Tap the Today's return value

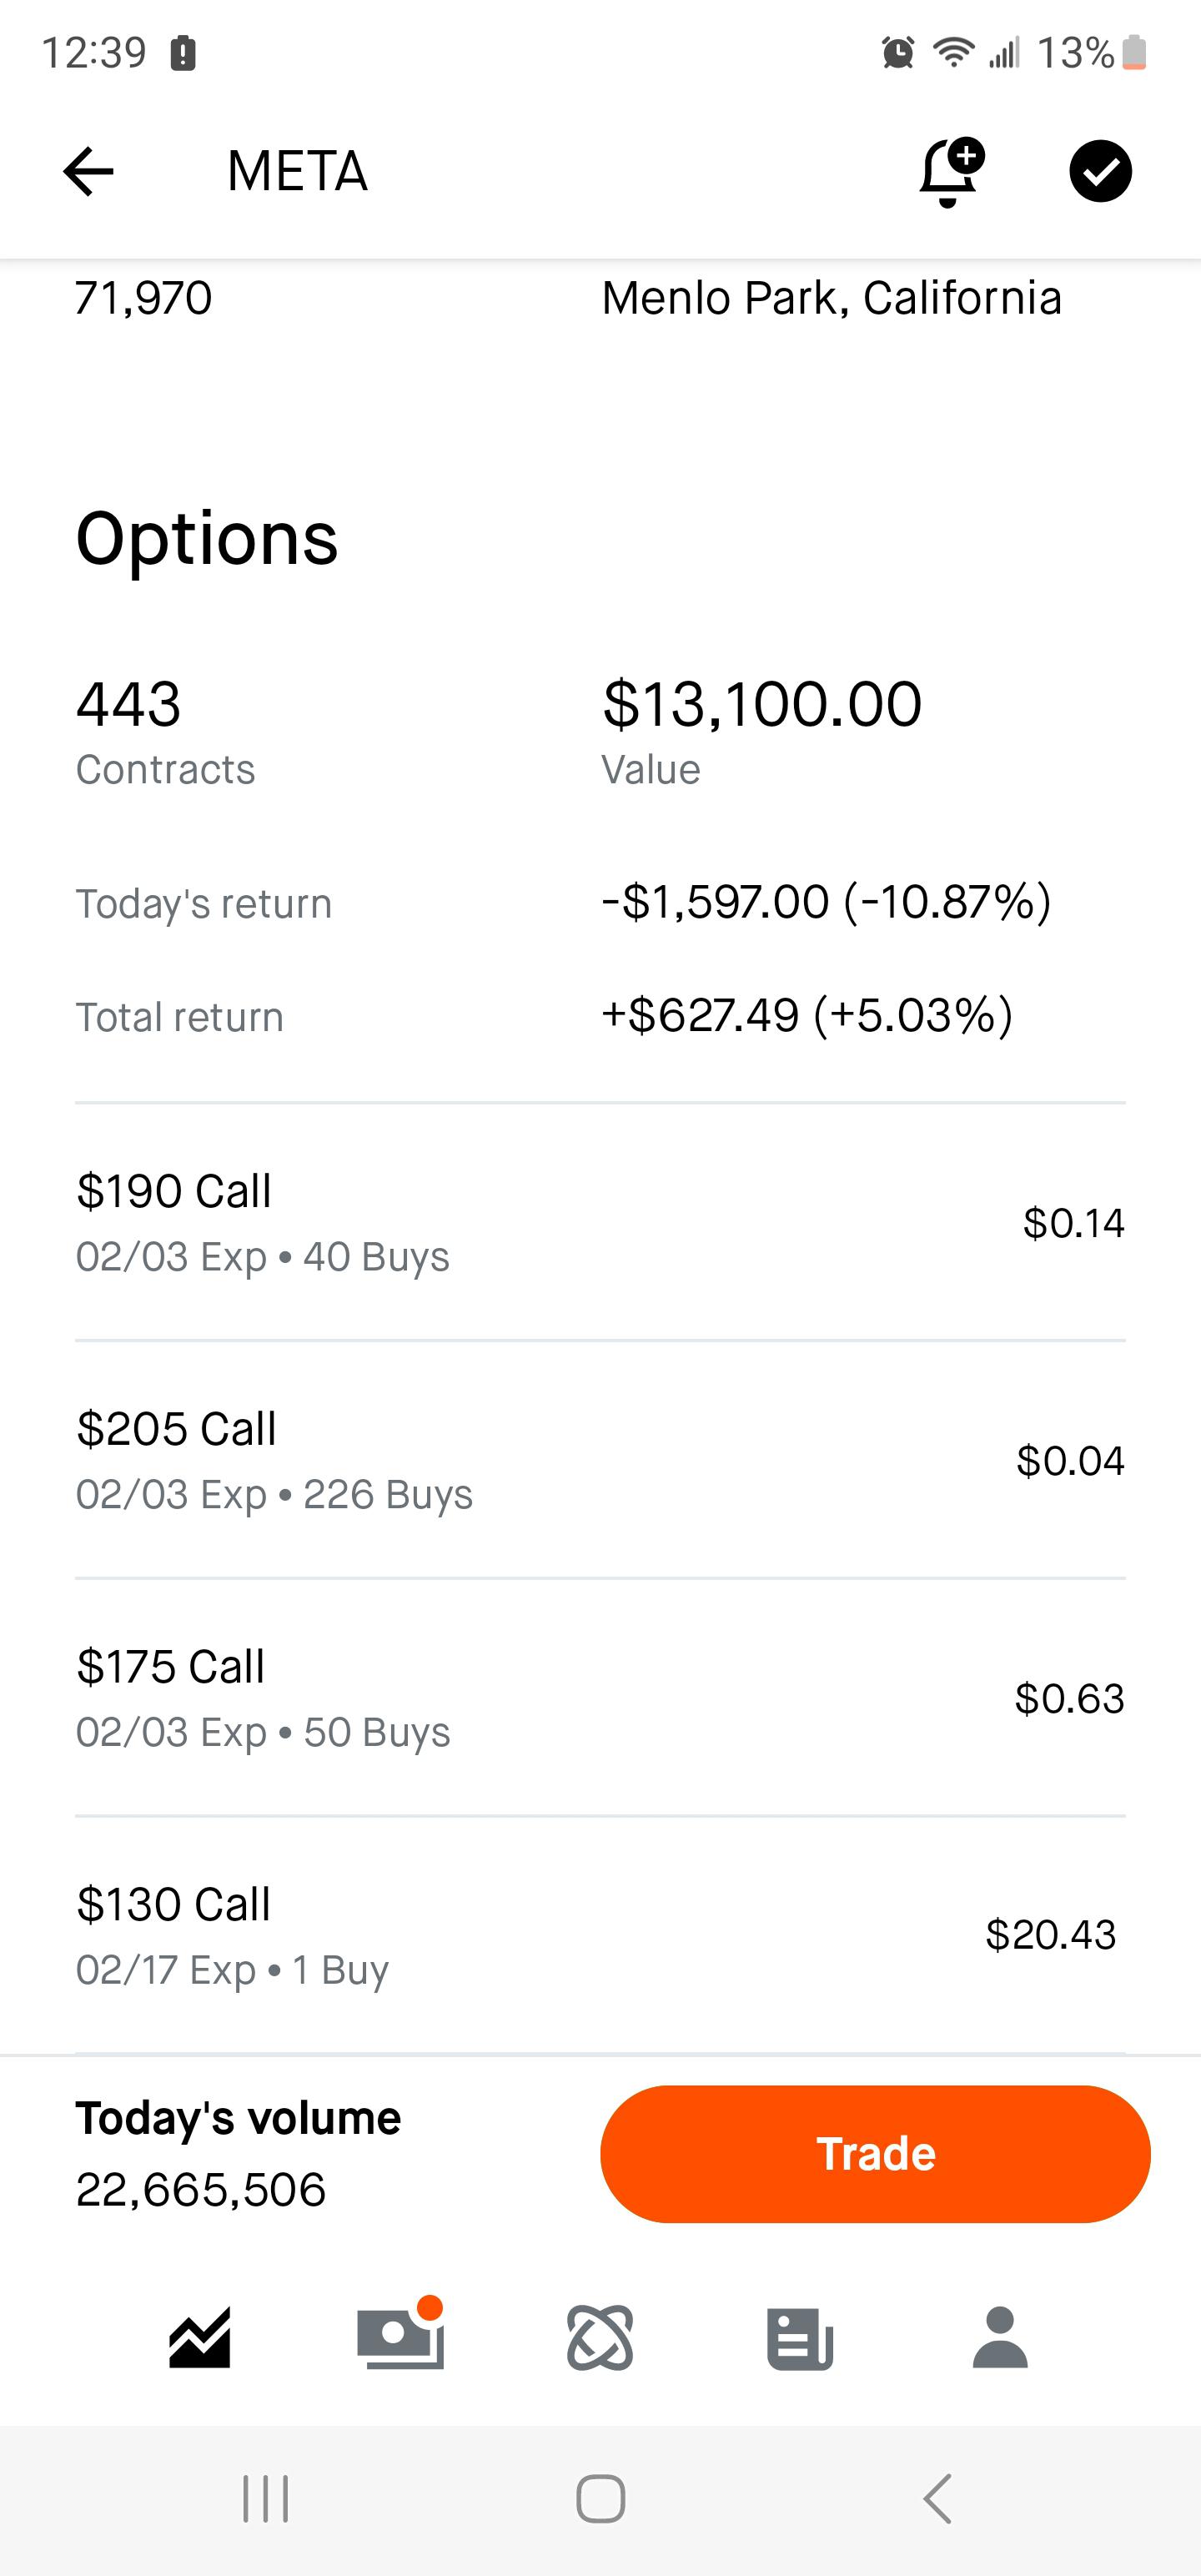[826, 902]
